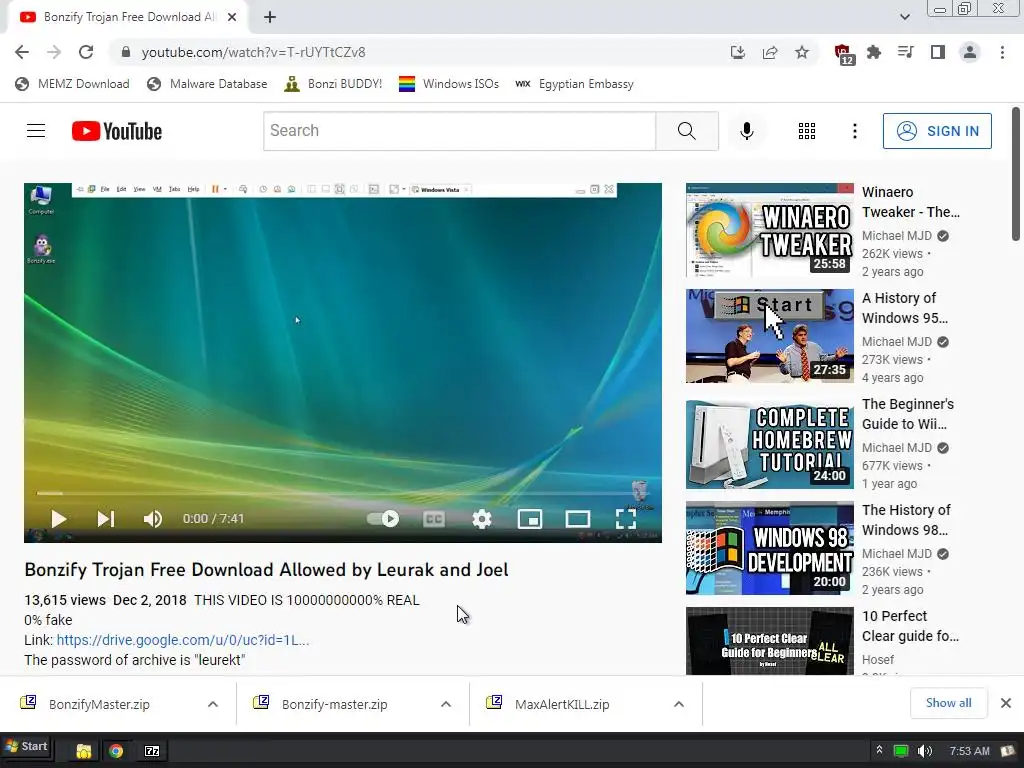Show hidden system tray icons
The height and width of the screenshot is (768, 1024).
[880, 750]
